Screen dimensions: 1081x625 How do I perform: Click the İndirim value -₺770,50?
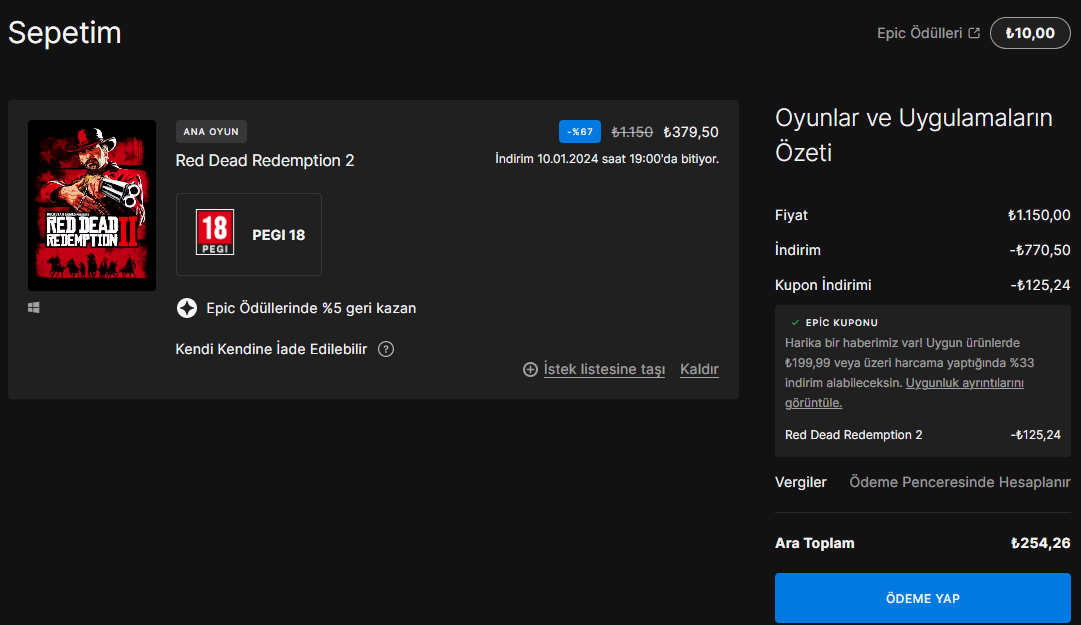click(x=1040, y=250)
